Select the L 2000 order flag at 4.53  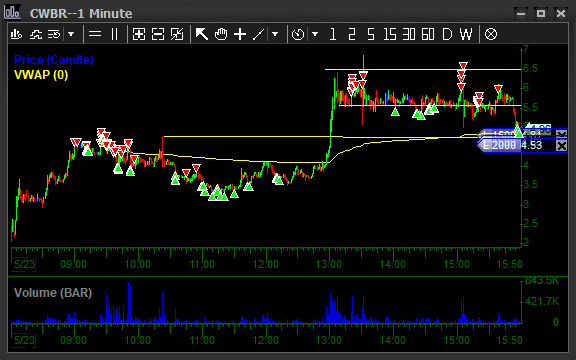pyautogui.click(x=499, y=145)
